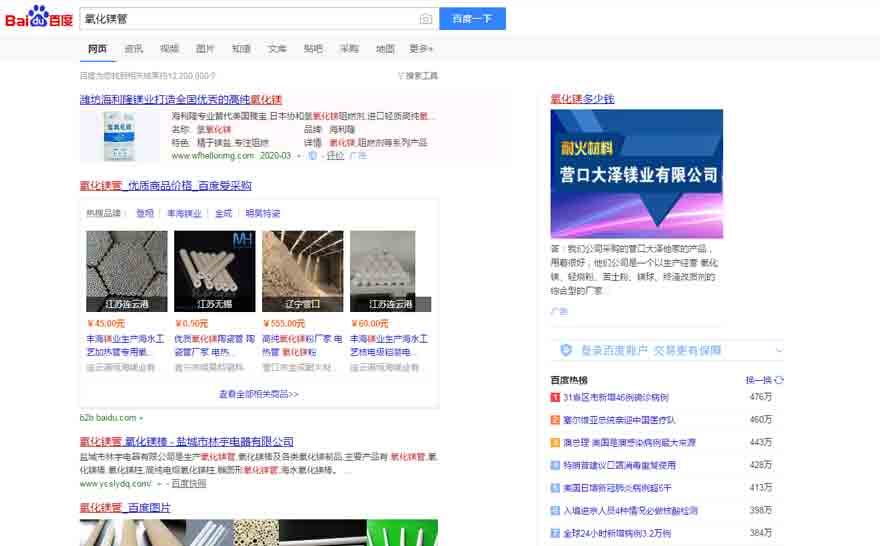This screenshot has height=546, width=880.
Task: Expand the 登录百度账户 banner chevron
Action: tap(778, 350)
